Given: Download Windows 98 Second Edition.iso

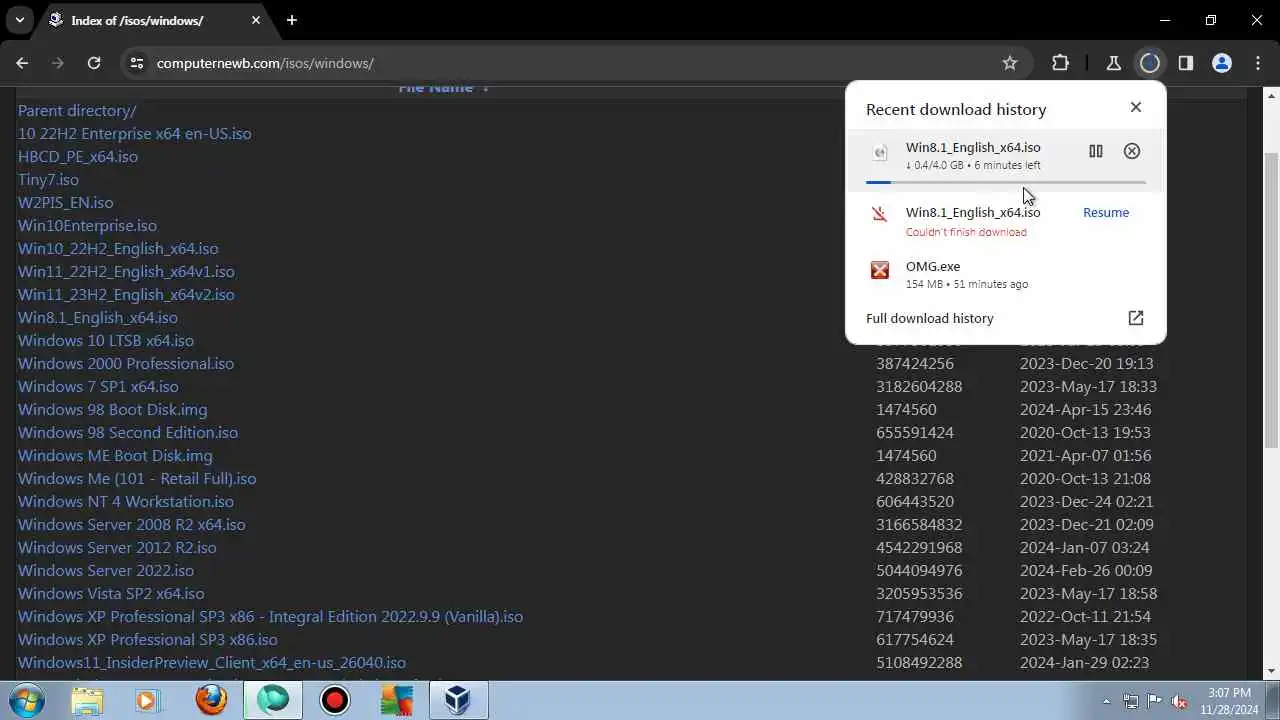Looking at the screenshot, I should [128, 433].
